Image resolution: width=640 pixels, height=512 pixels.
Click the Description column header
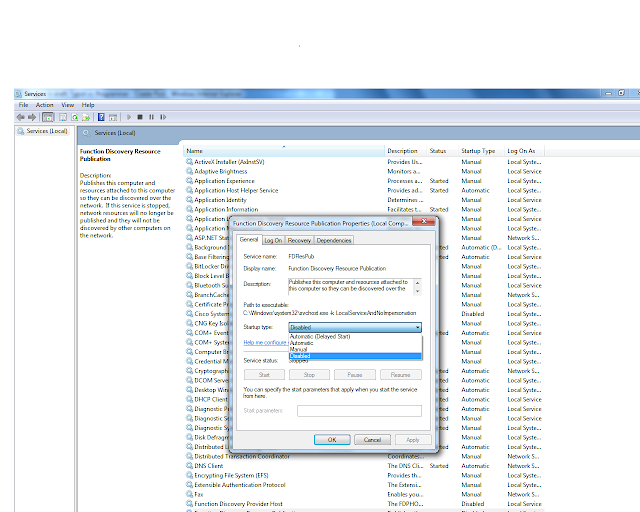[x=405, y=151]
